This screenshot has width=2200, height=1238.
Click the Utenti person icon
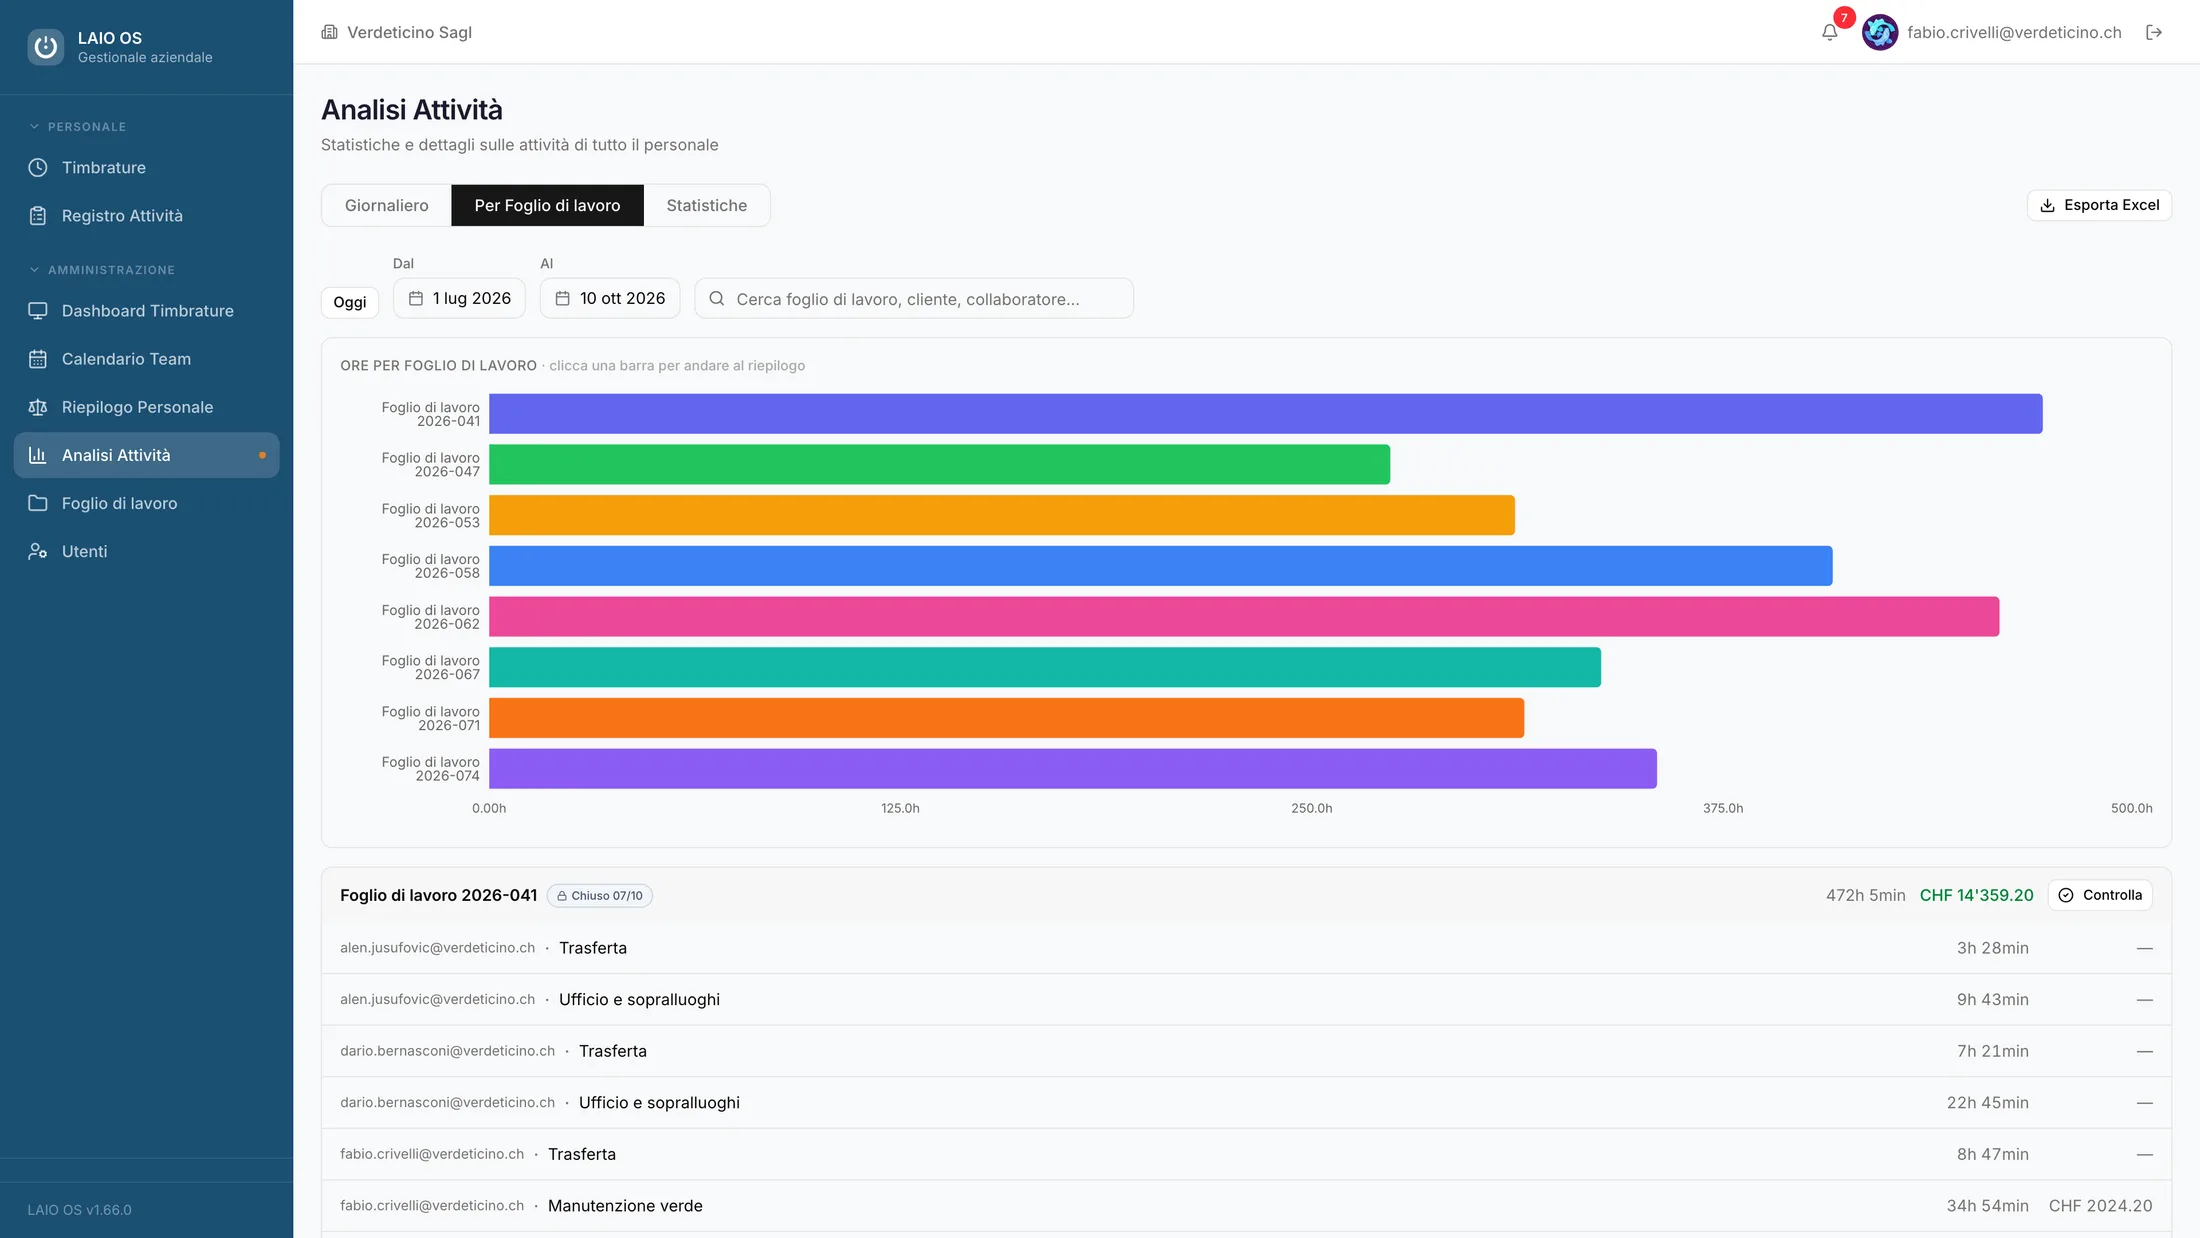tap(38, 551)
